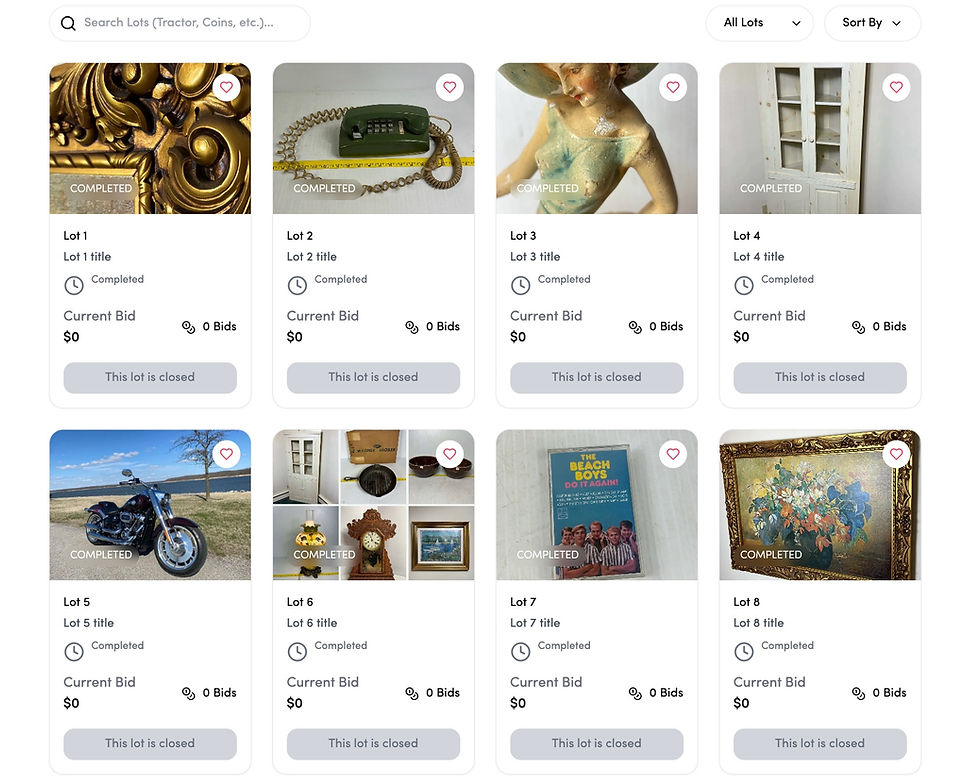Click the heart icon on Lot 3 figurine
Screen dimensions: 980x784
click(672, 87)
